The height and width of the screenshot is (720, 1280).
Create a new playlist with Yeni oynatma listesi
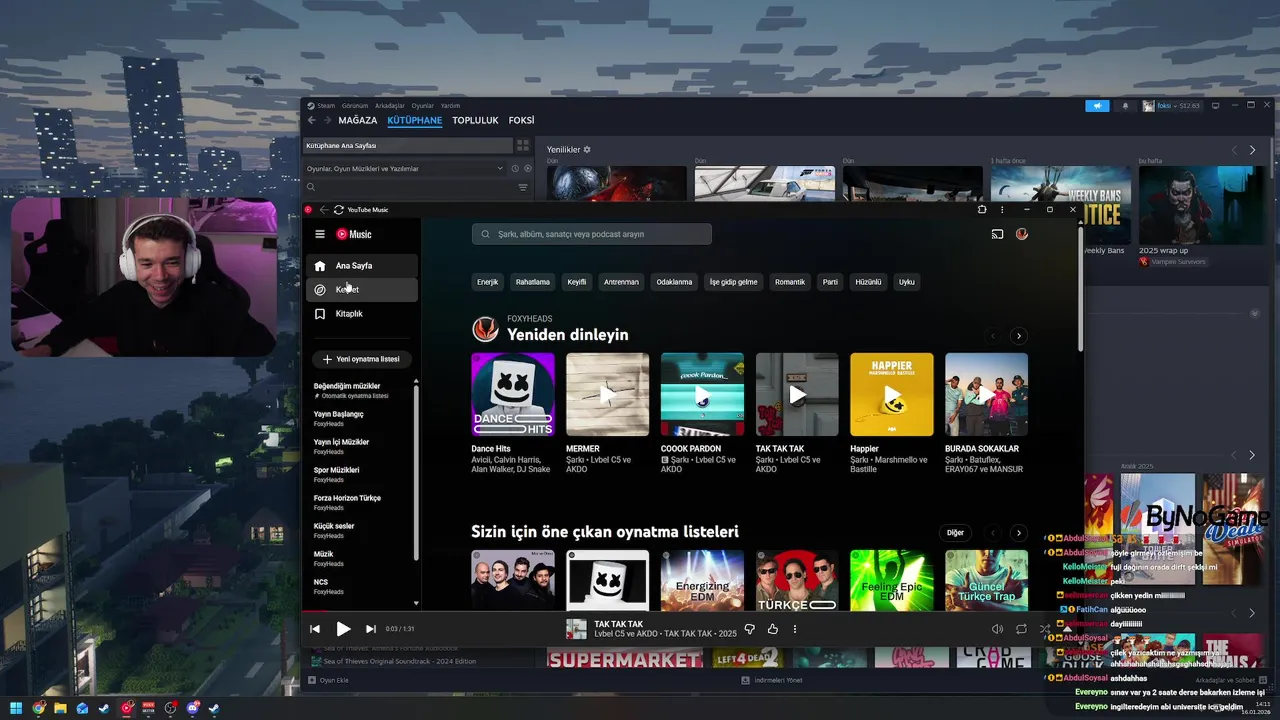point(361,359)
